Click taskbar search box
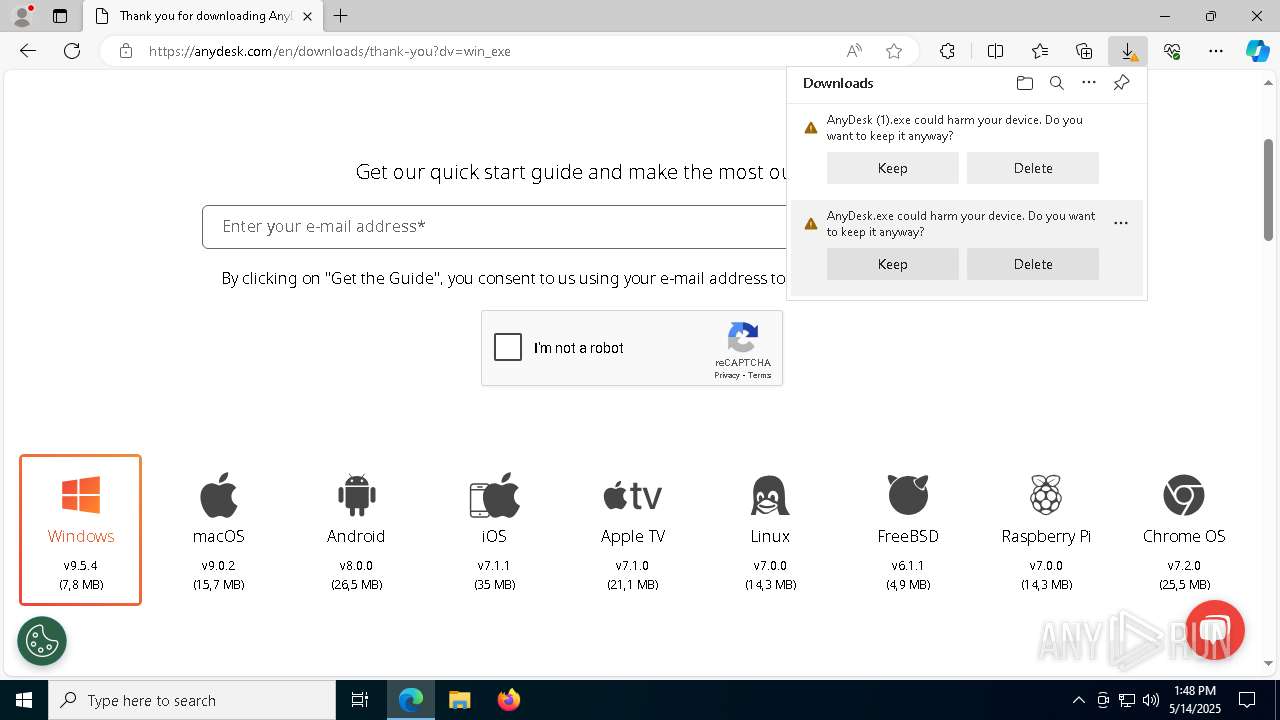Image resolution: width=1280 pixels, height=720 pixels. click(192, 700)
